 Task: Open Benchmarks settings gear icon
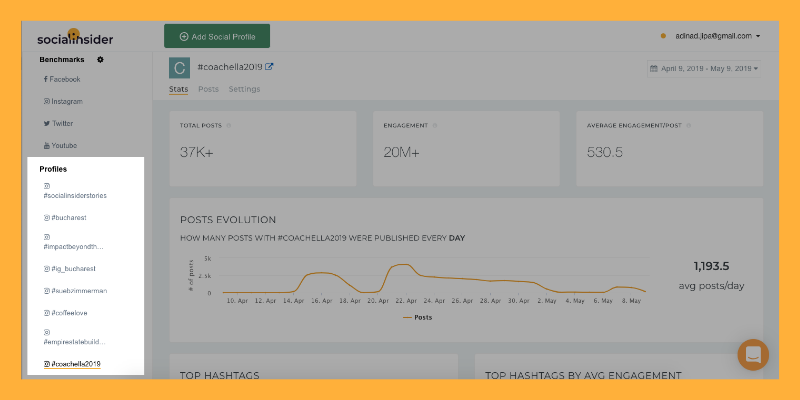[101, 60]
